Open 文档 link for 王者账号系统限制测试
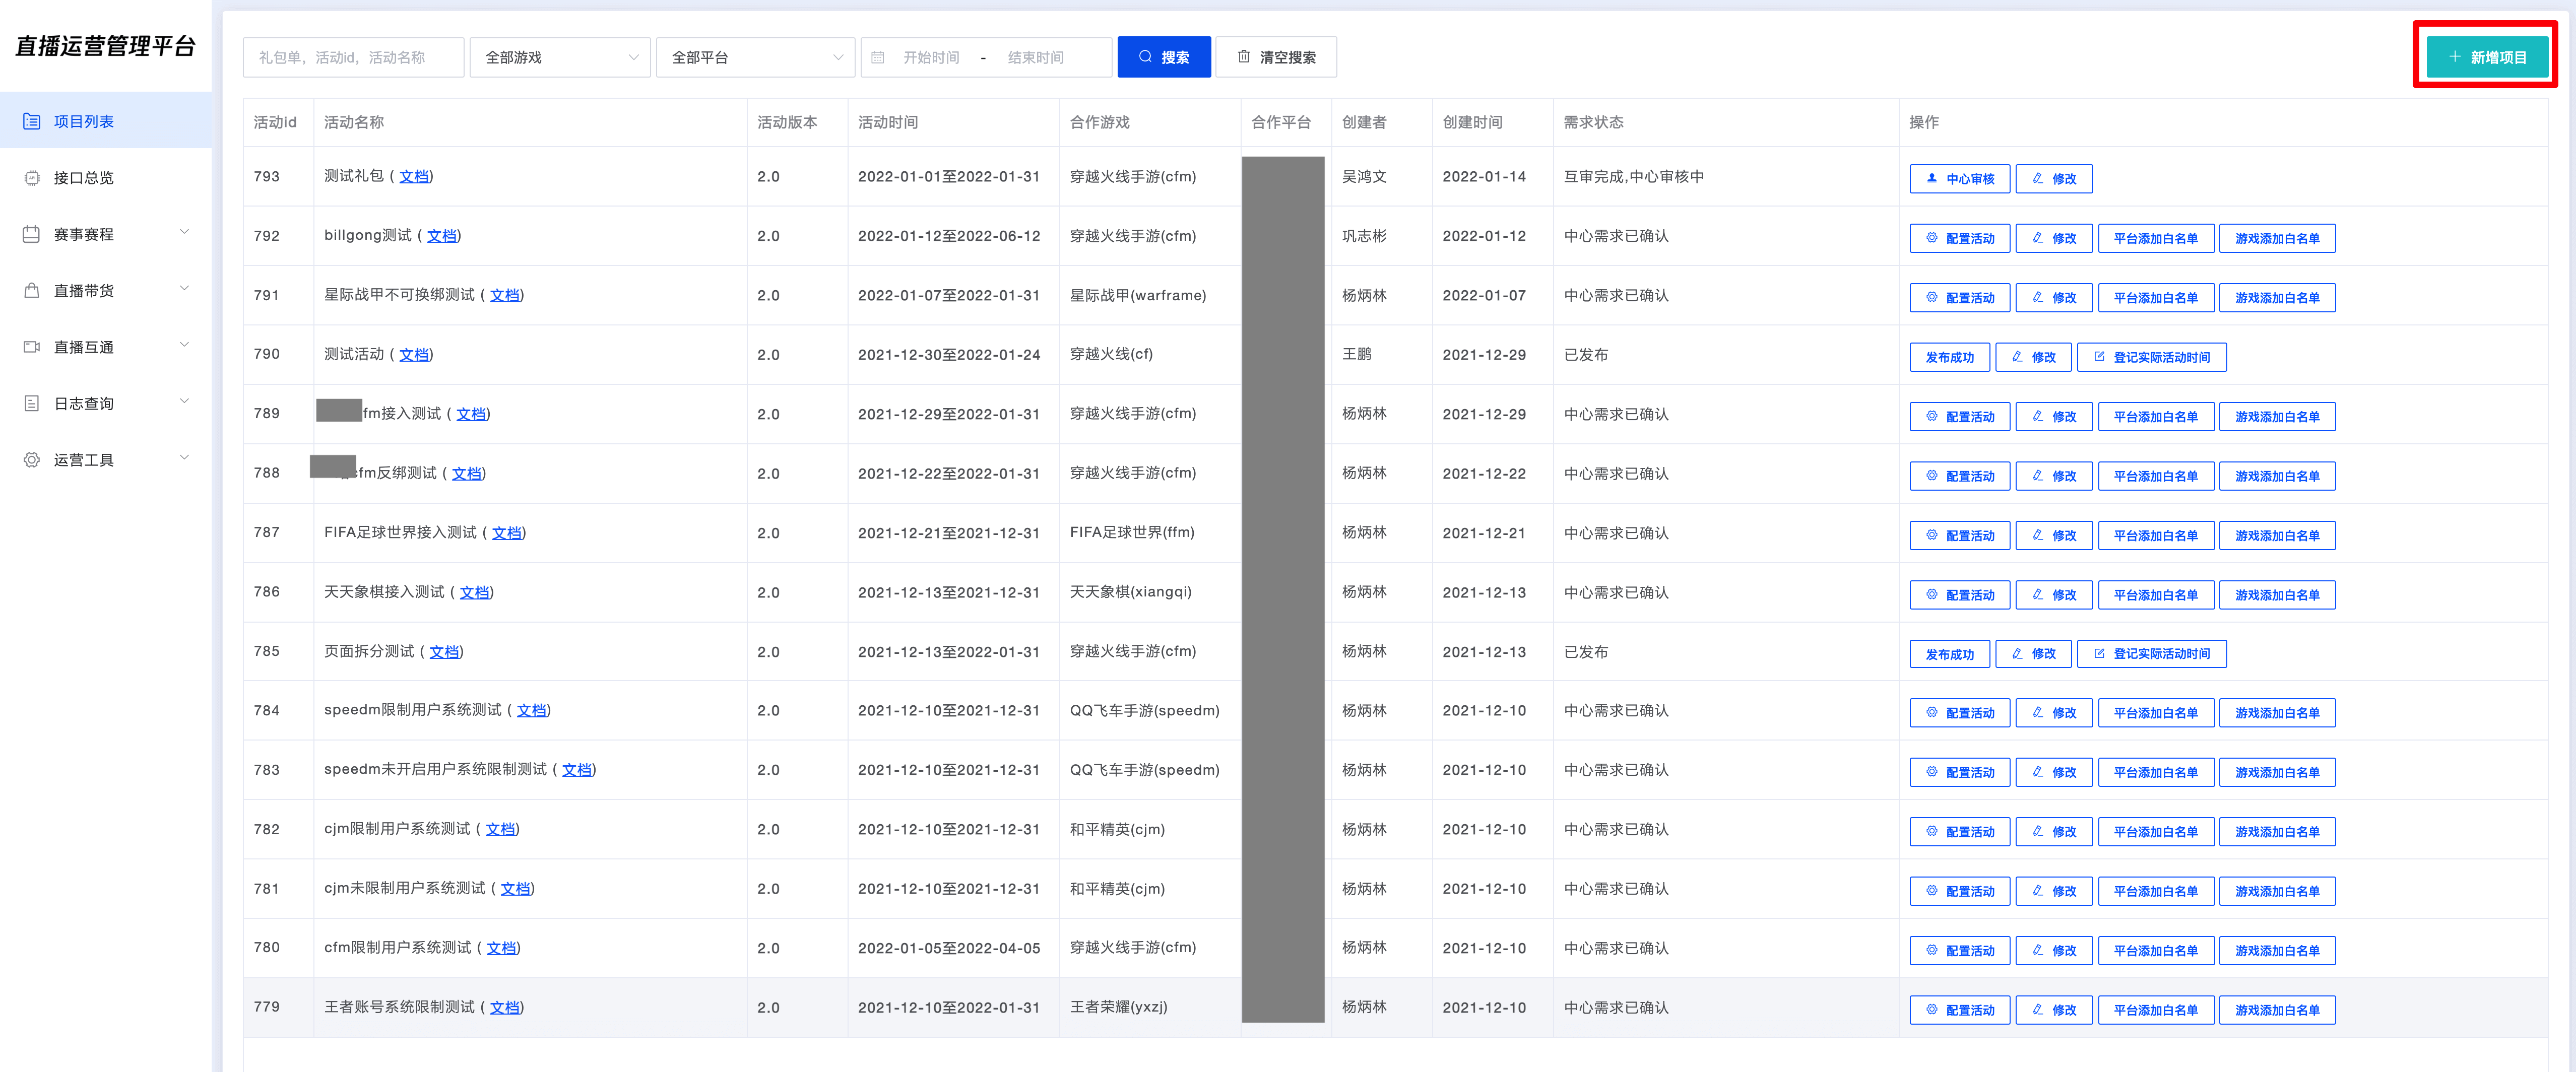This screenshot has height=1072, width=2576. pos(505,1008)
